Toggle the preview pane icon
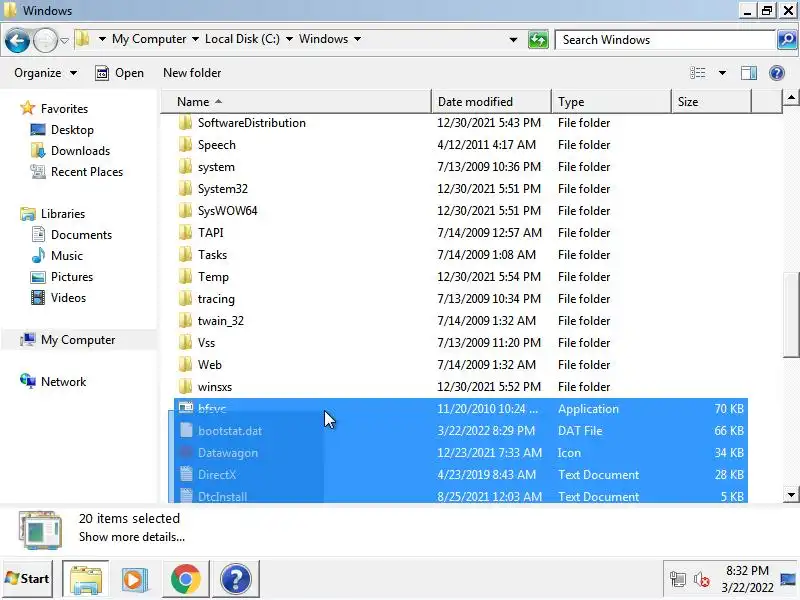800x600 pixels. pos(748,73)
